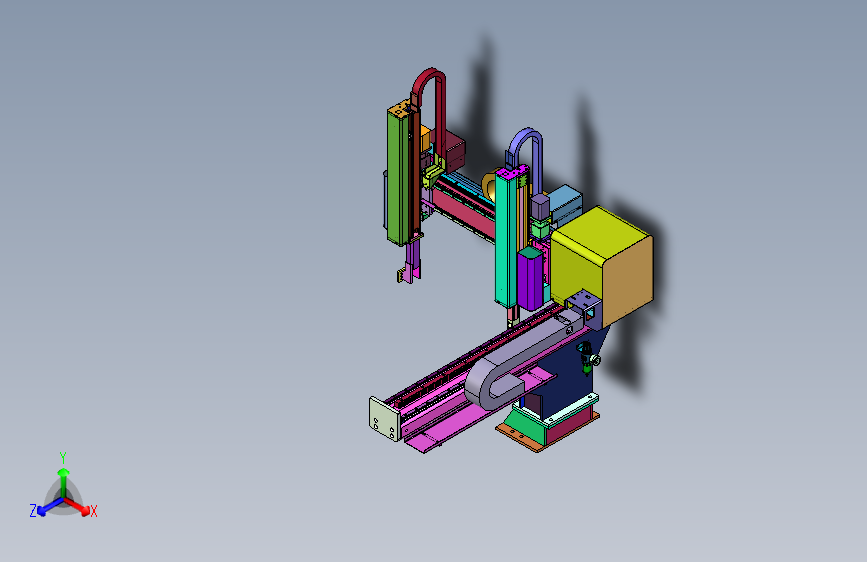Select the white end plate of base rail

384,419
